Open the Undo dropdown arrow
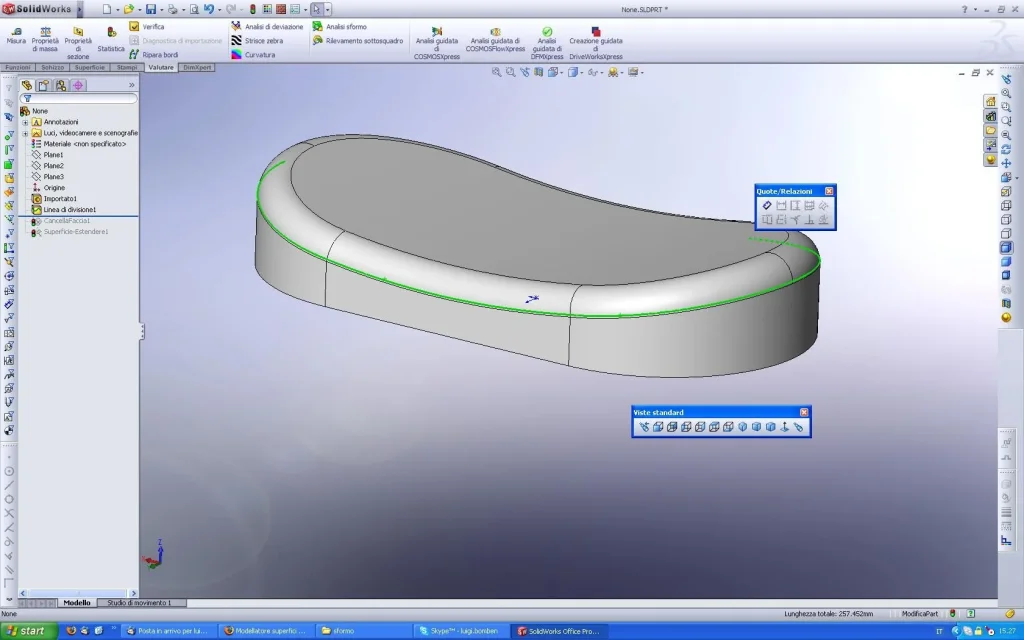 [219, 10]
